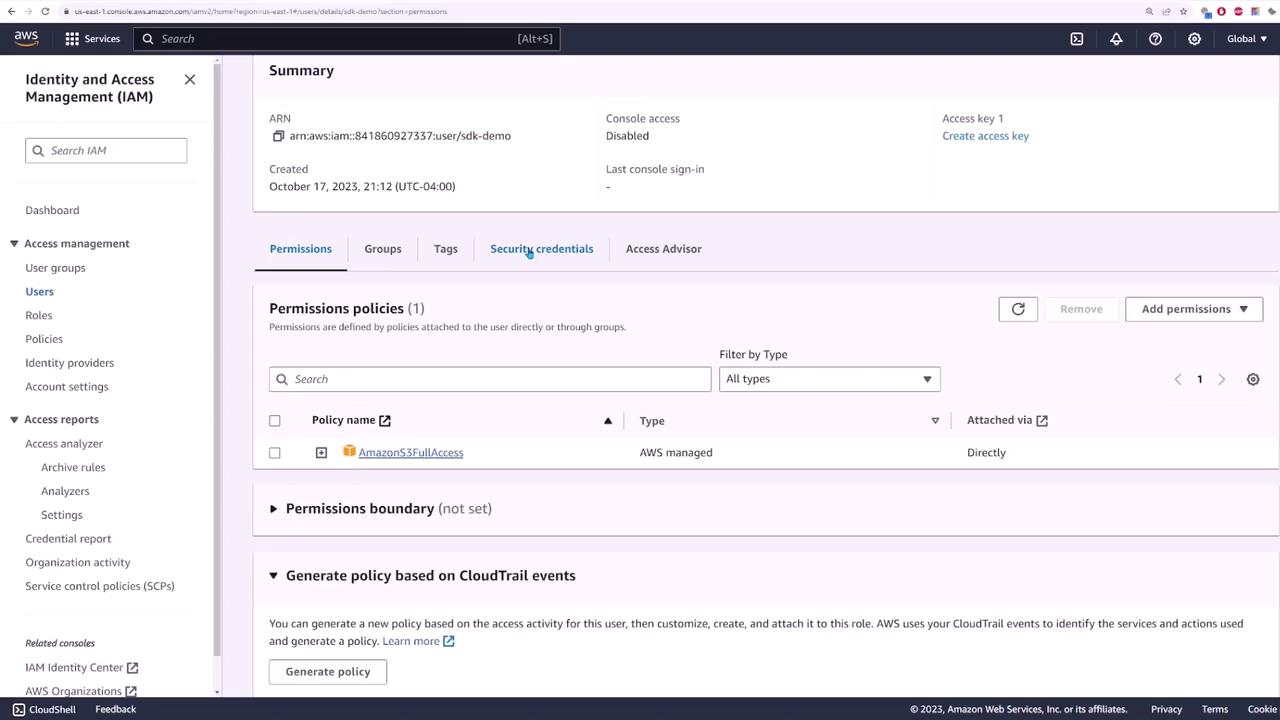Image resolution: width=1280 pixels, height=720 pixels.
Task: Click the Search IAM input field
Action: [106, 151]
